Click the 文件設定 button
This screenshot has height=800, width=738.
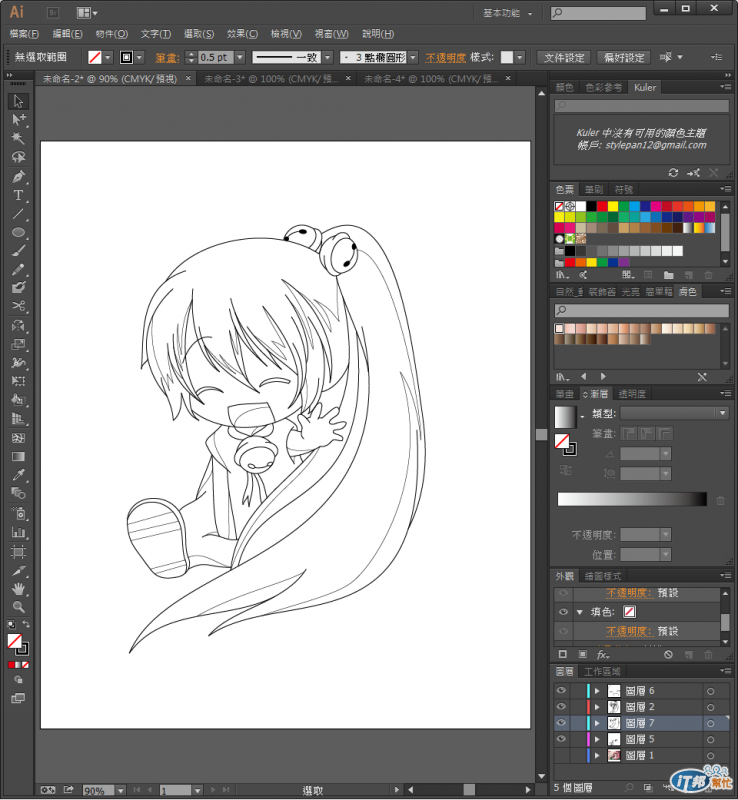coord(564,58)
